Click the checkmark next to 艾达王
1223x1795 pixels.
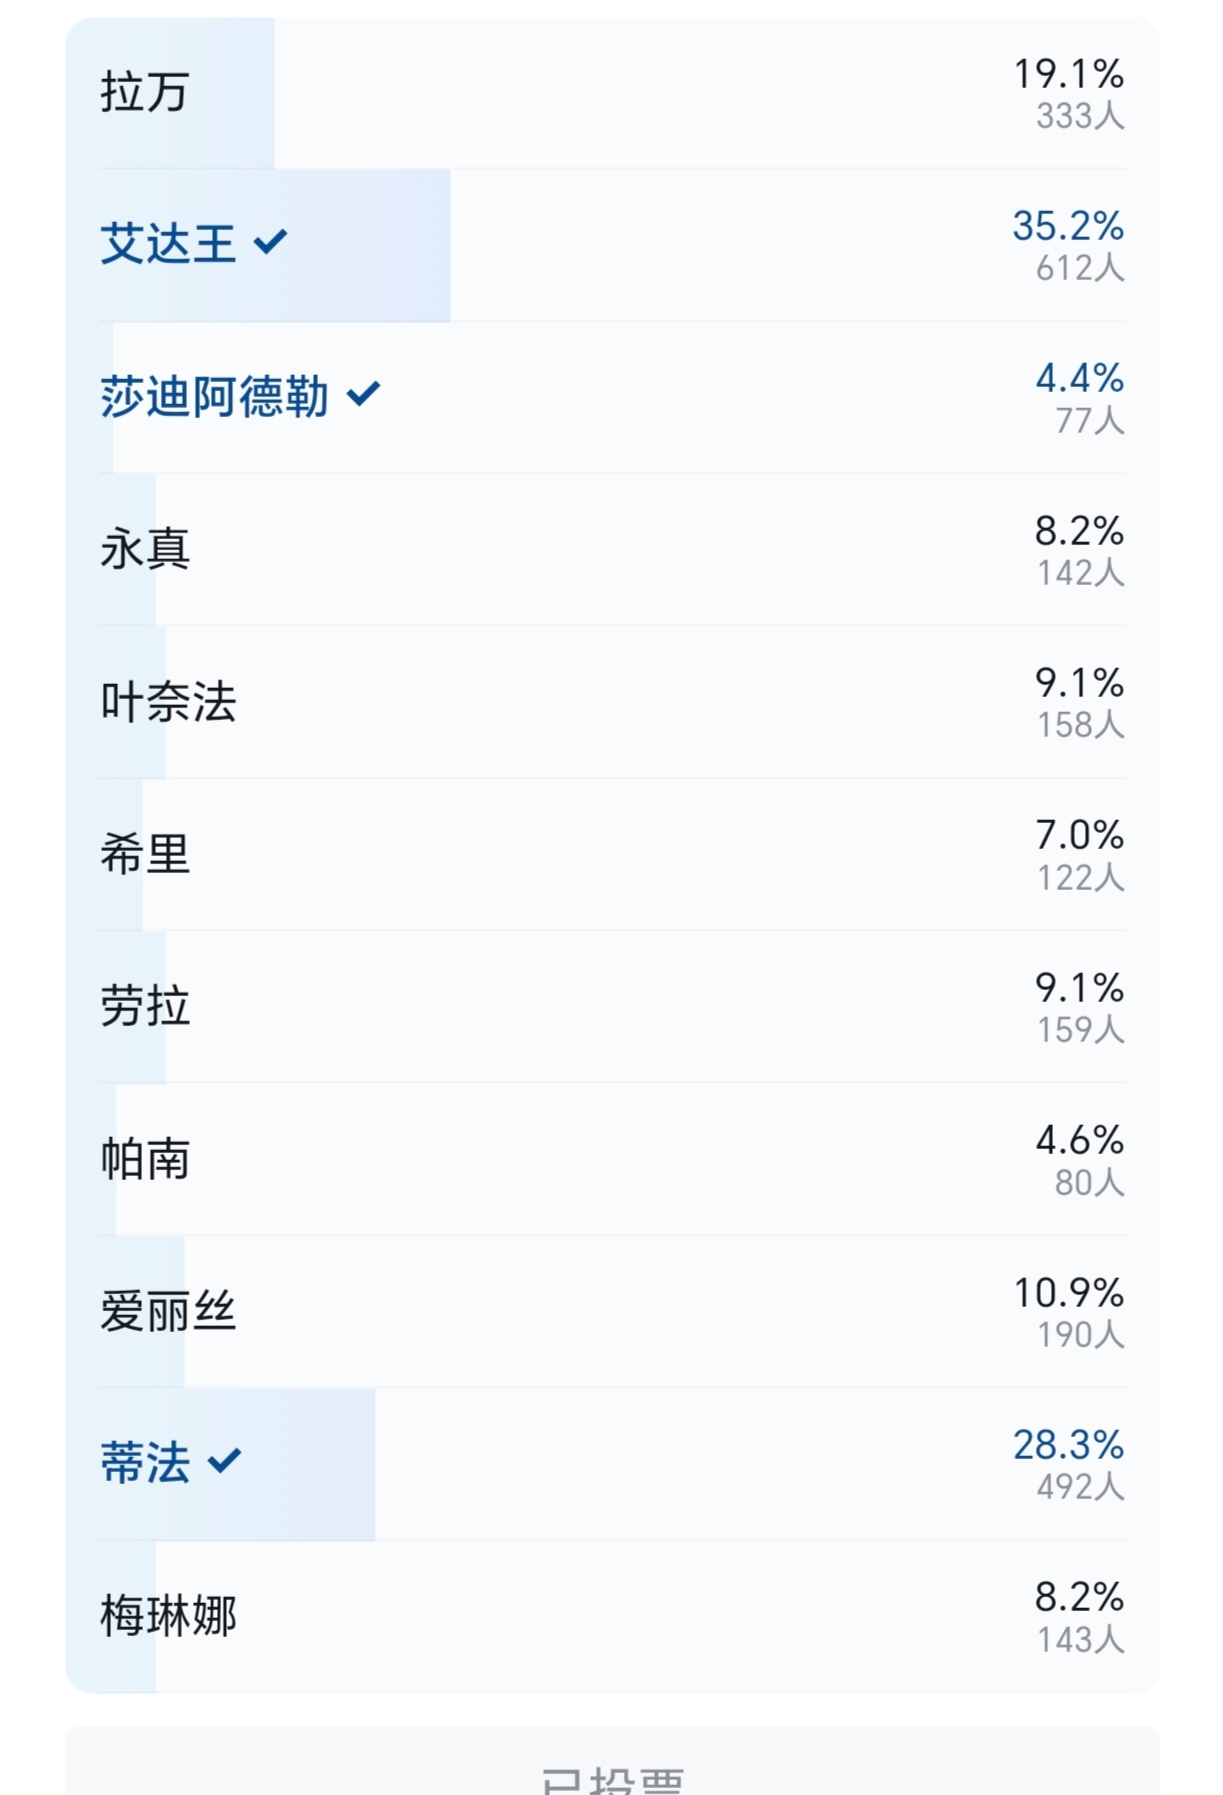270,242
